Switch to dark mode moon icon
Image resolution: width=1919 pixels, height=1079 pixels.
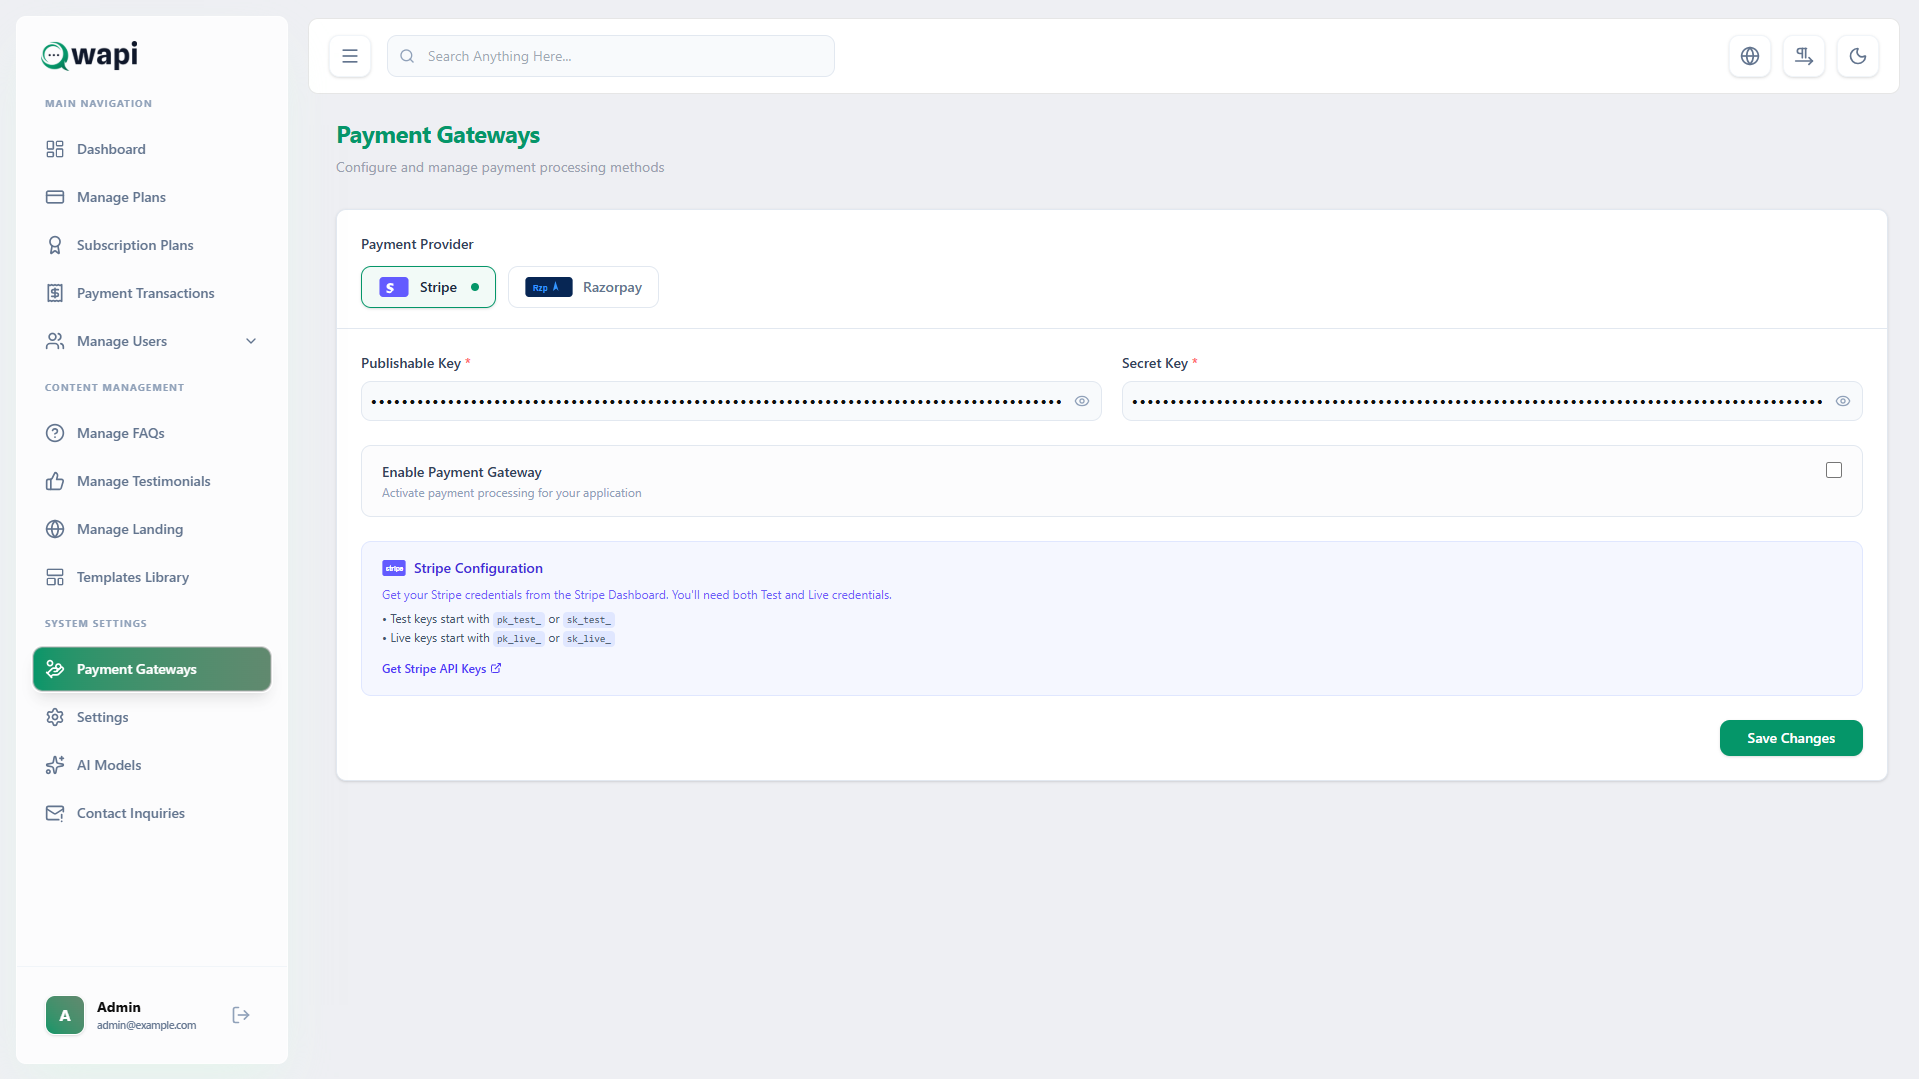[1857, 56]
